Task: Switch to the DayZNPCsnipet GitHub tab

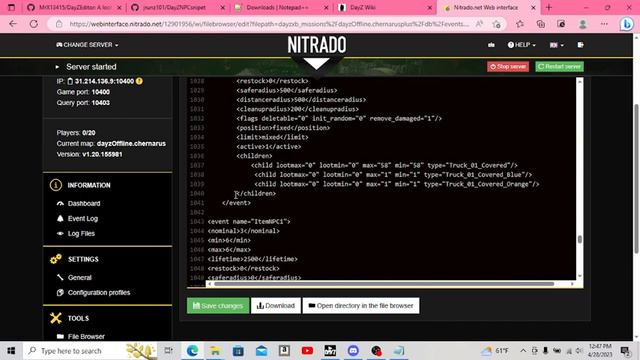Action: 178,7
